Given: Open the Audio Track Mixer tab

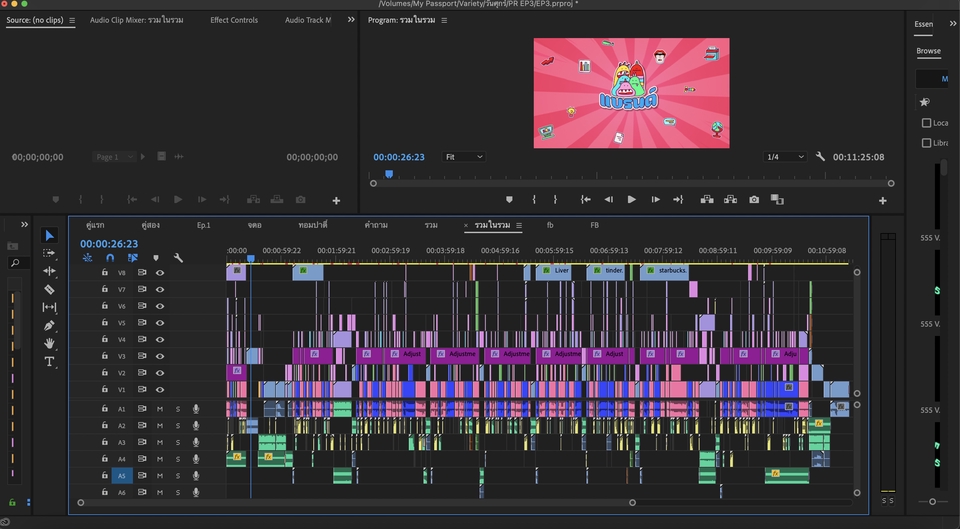Looking at the screenshot, I should 308,20.
